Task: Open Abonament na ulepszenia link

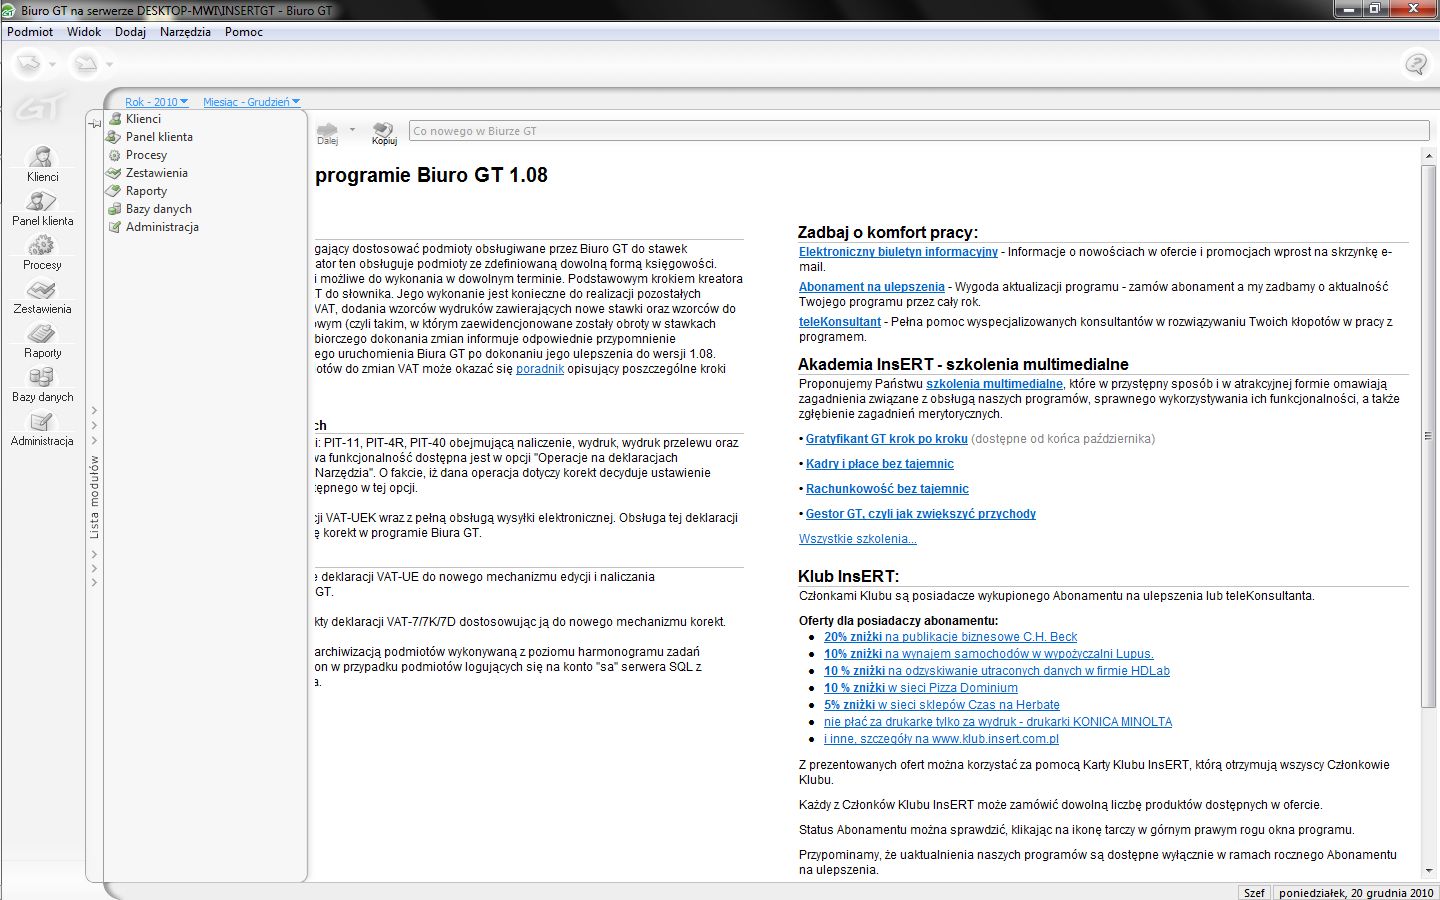Action: [871, 287]
